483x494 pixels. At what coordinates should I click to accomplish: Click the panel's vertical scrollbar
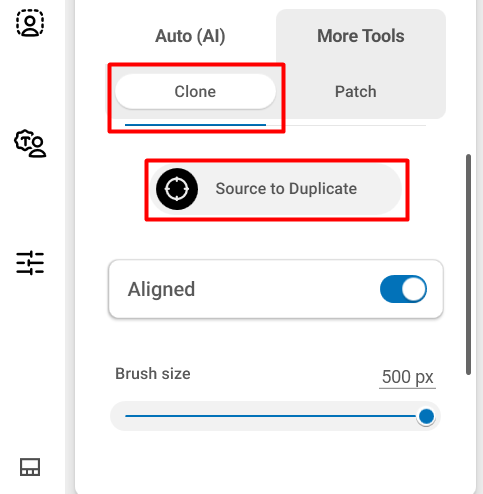[x=468, y=264]
